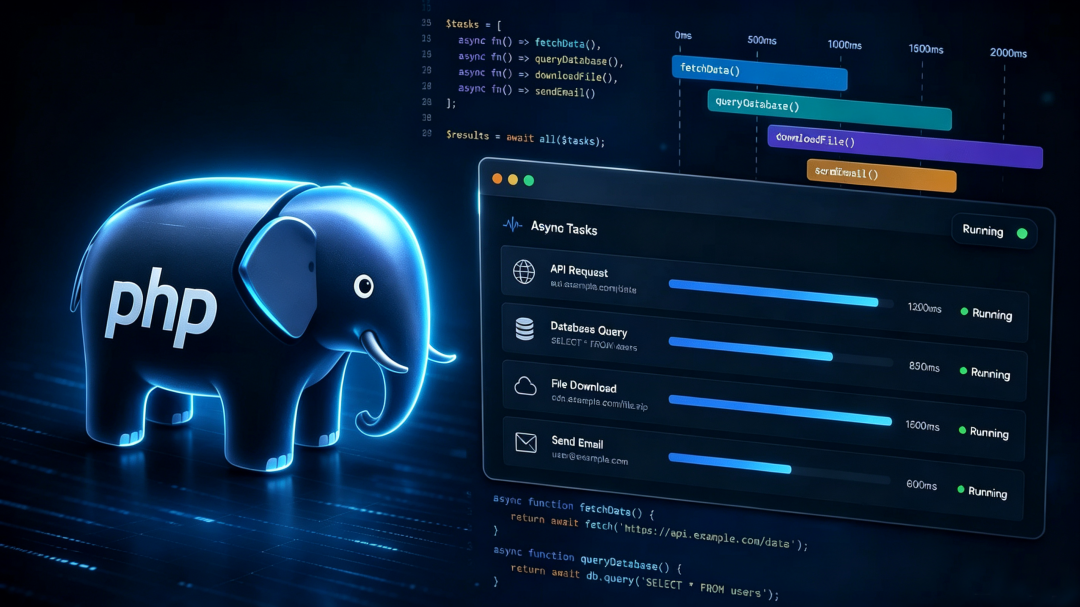The width and height of the screenshot is (1080, 607).
Task: Click the cloud icon beside File Download
Action: click(x=526, y=386)
